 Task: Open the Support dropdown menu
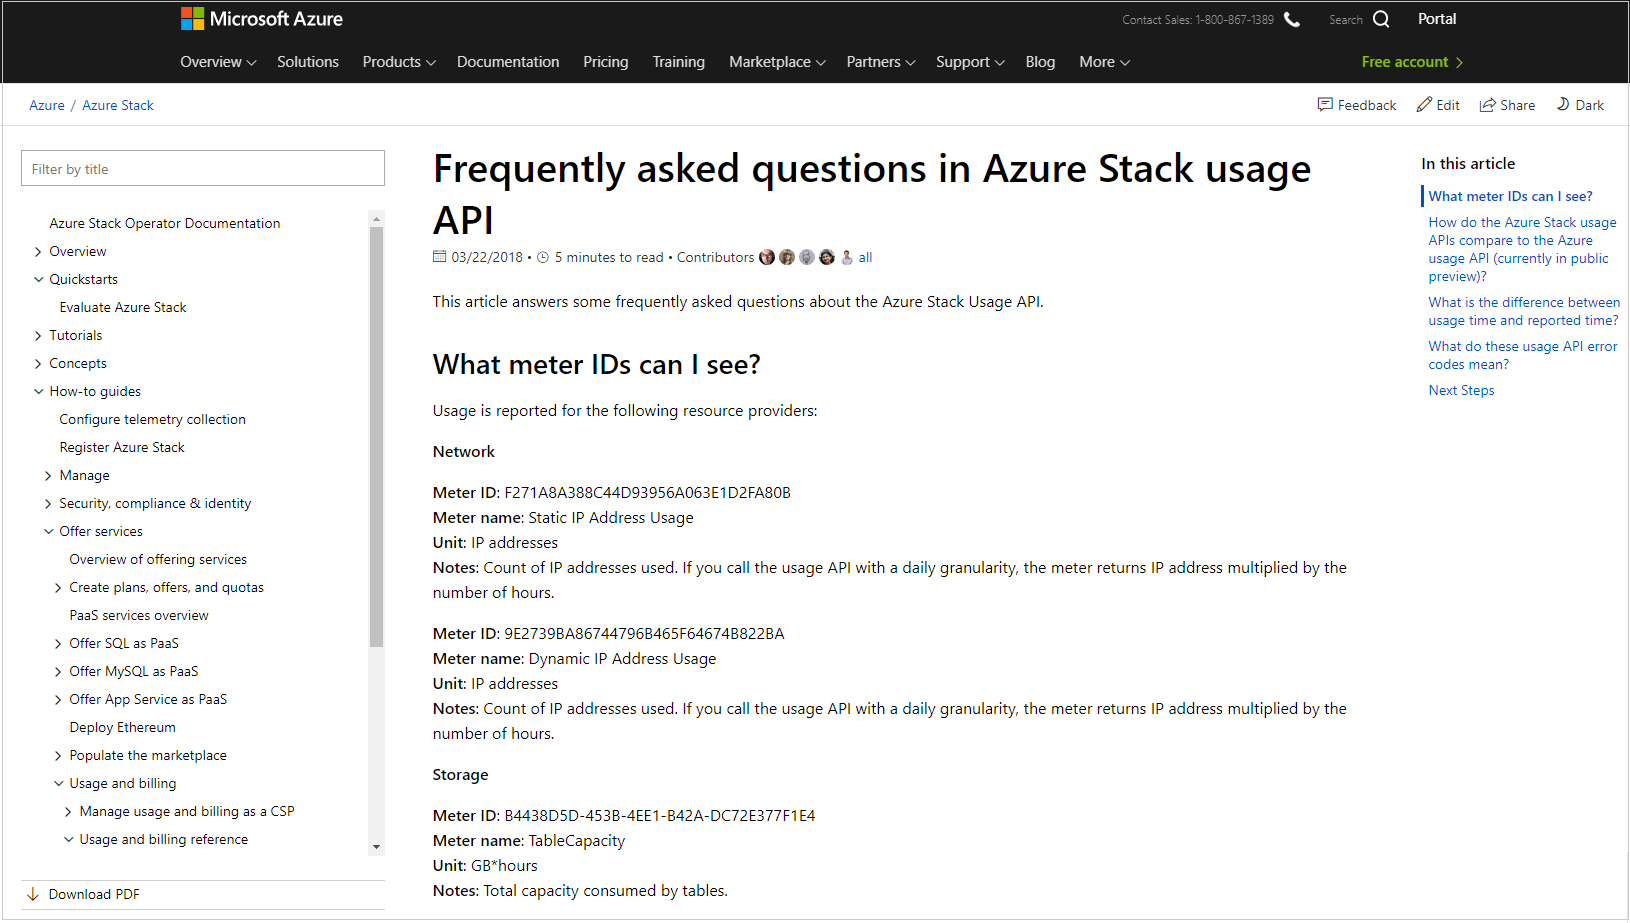(x=970, y=62)
